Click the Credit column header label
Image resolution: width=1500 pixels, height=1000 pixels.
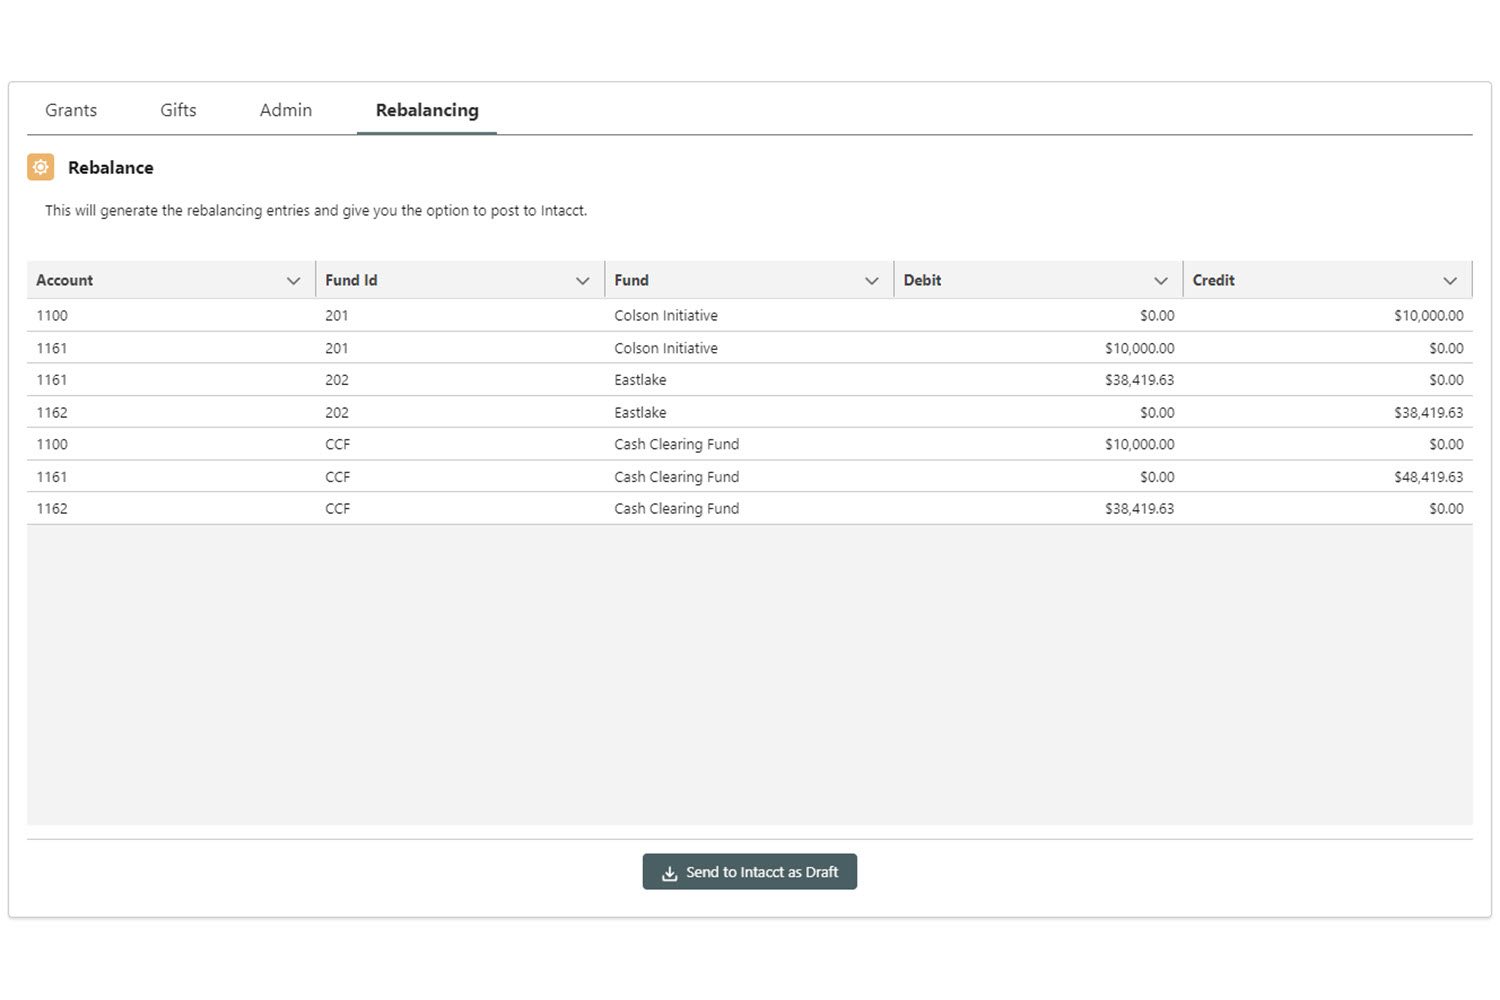point(1213,281)
